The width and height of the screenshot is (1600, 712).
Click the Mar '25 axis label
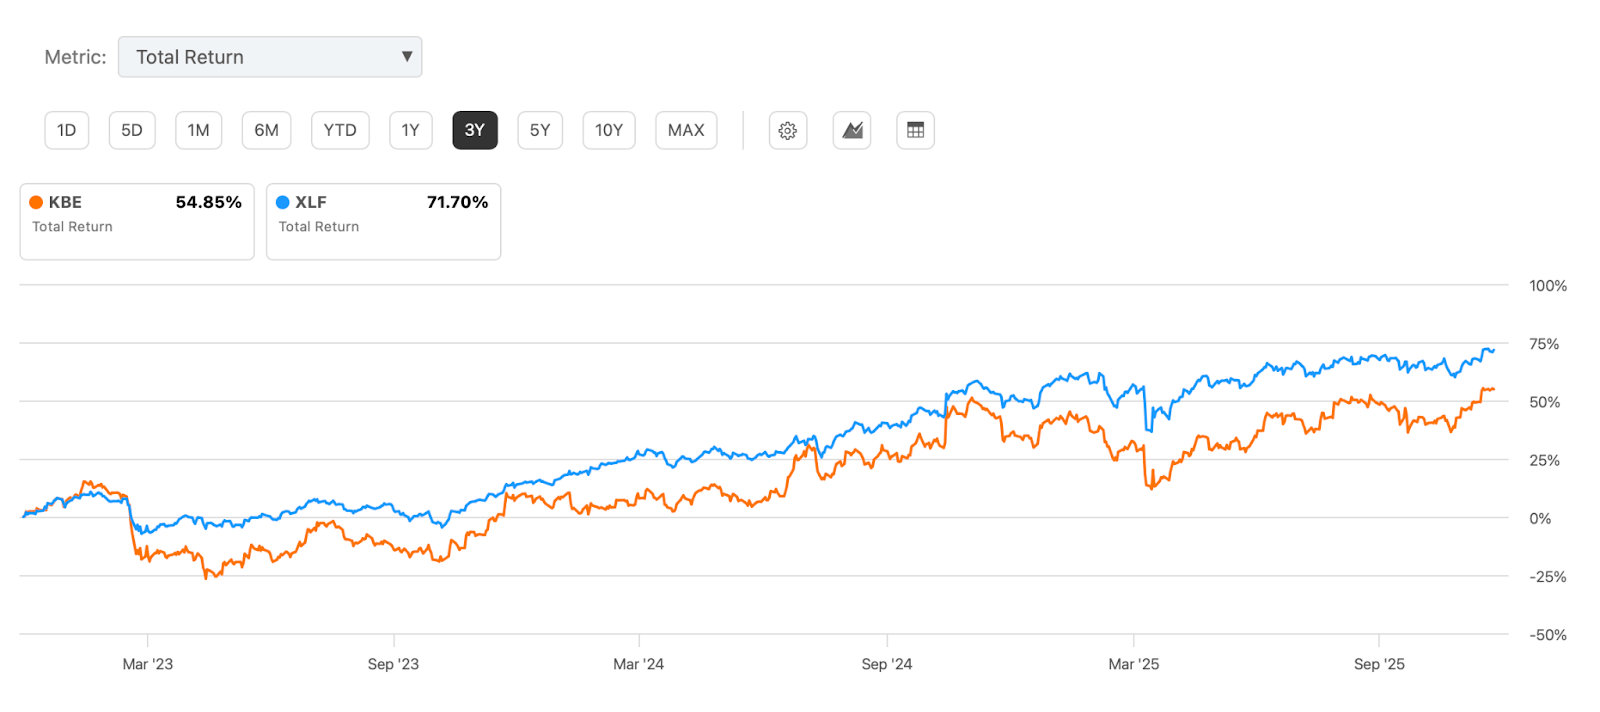click(1134, 664)
